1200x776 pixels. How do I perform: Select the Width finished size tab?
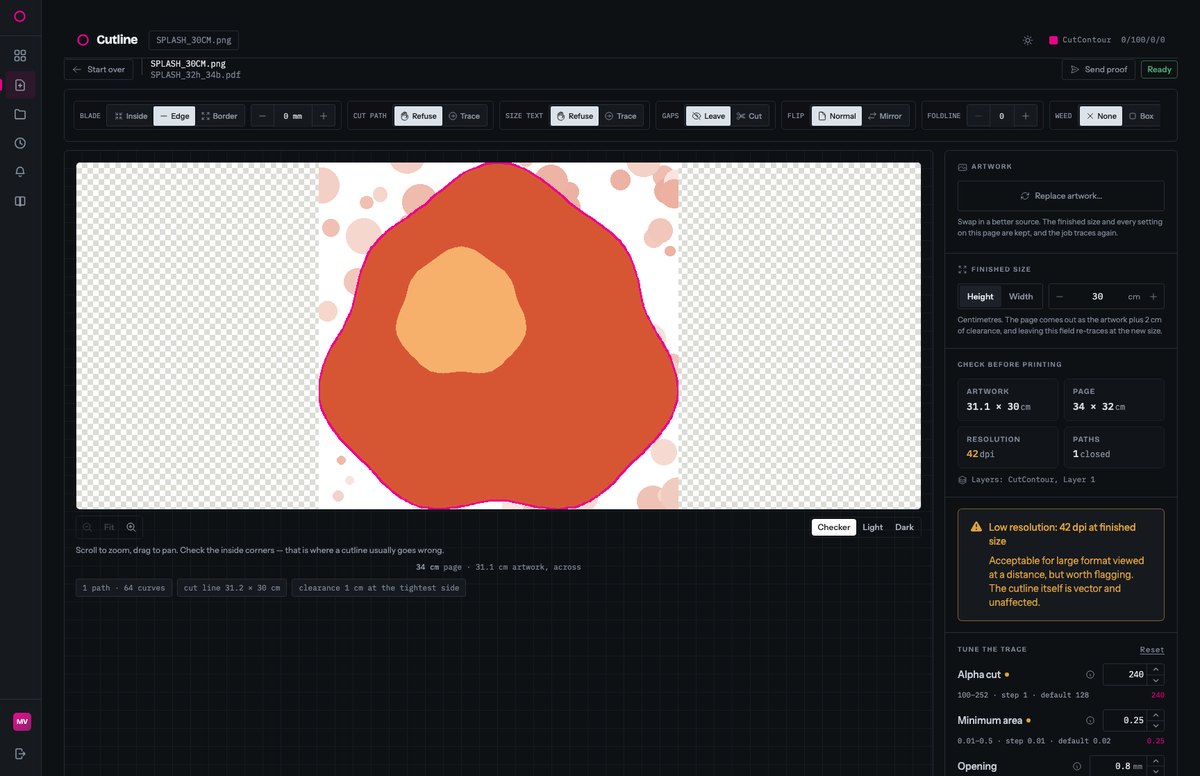click(1021, 296)
